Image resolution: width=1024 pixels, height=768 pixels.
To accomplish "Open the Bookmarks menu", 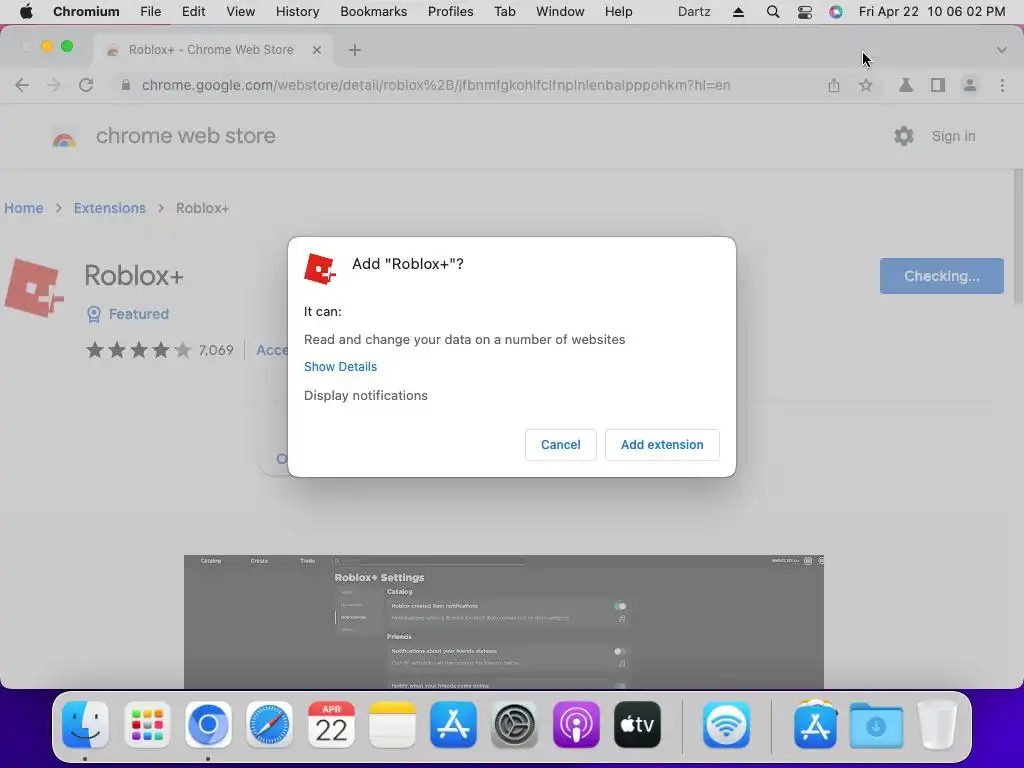I will click(x=374, y=12).
